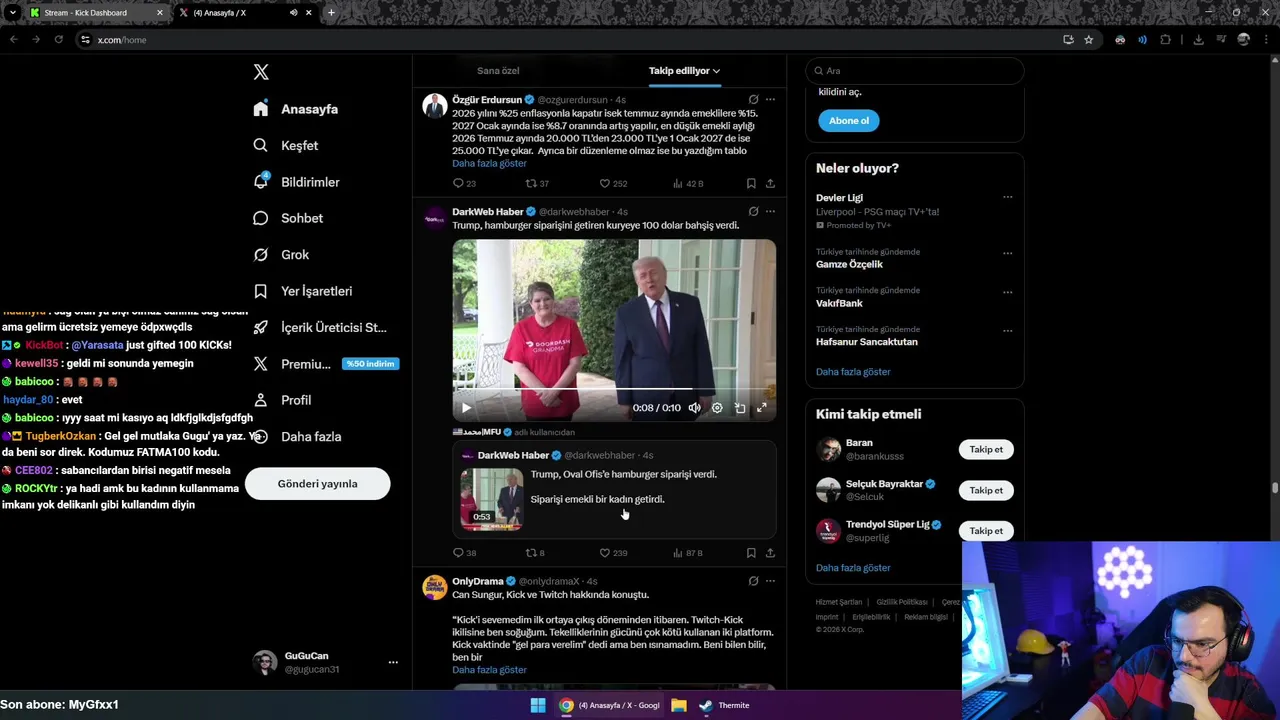Screen dimensions: 1280x720
Task: Switch to Sana özel tab
Action: [x=498, y=71]
